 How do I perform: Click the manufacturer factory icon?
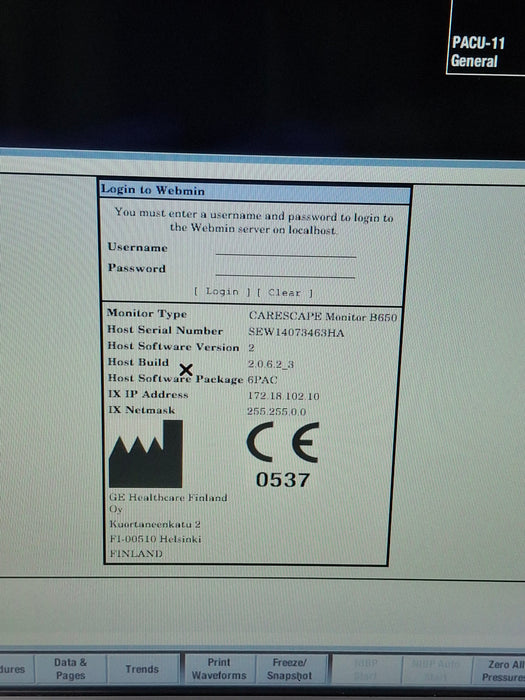(146, 454)
